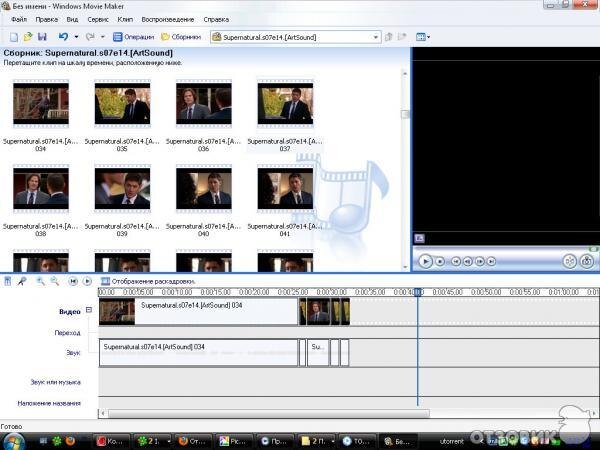The image size is (600, 450).
Task: Select the Supernatural 034 video clip on timeline
Action: click(198, 311)
